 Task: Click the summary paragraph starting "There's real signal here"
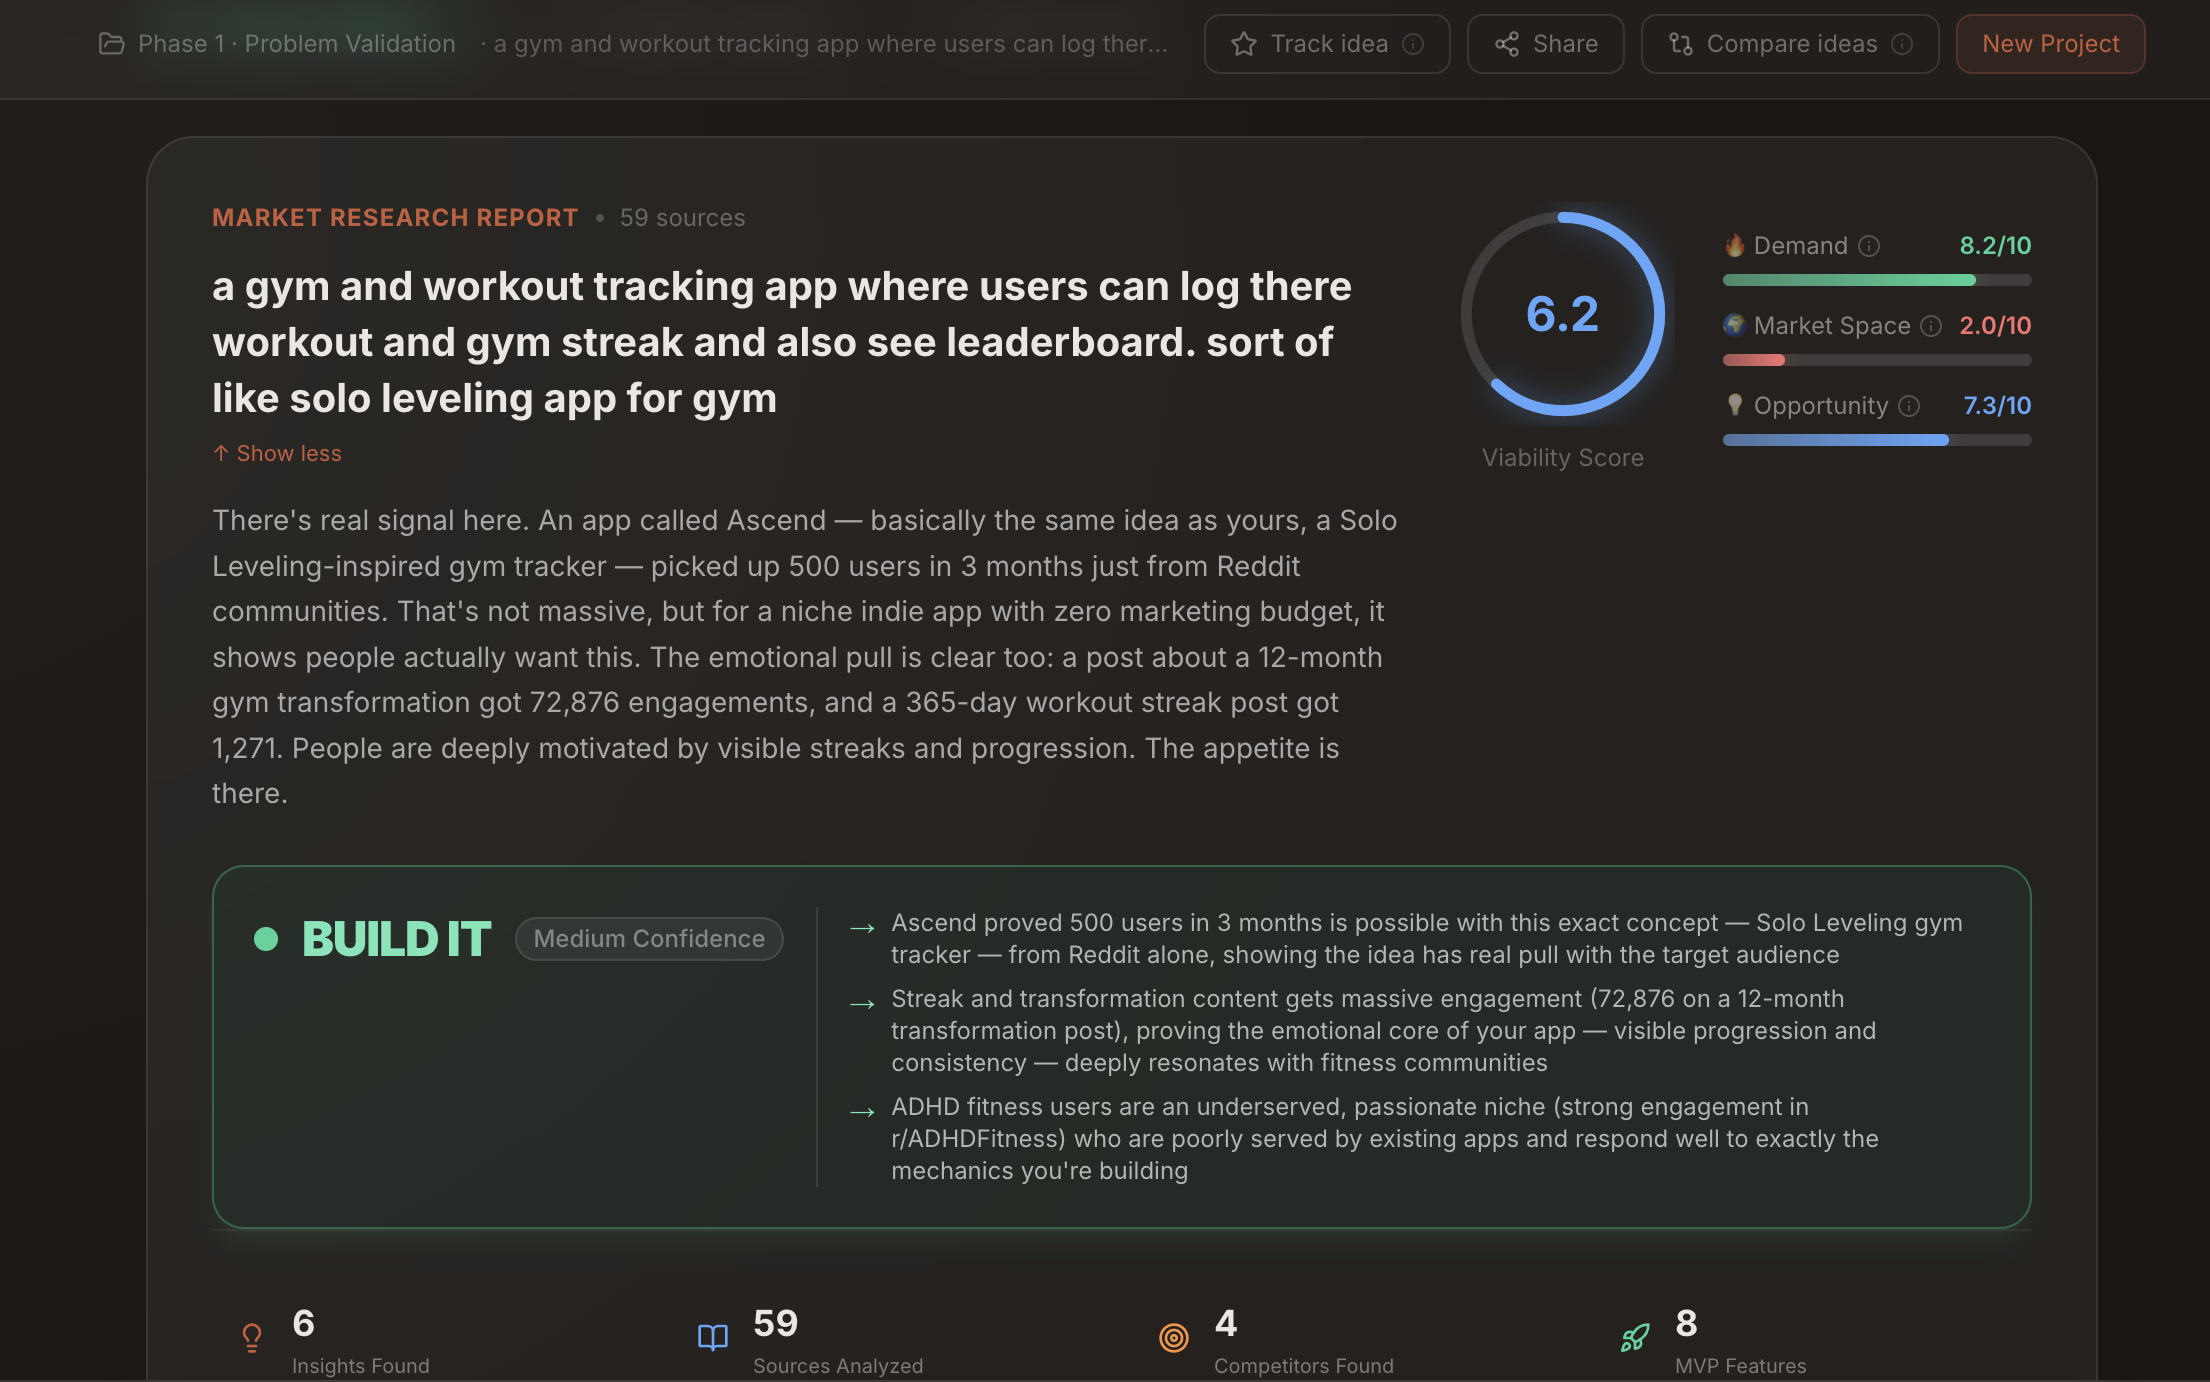point(805,657)
